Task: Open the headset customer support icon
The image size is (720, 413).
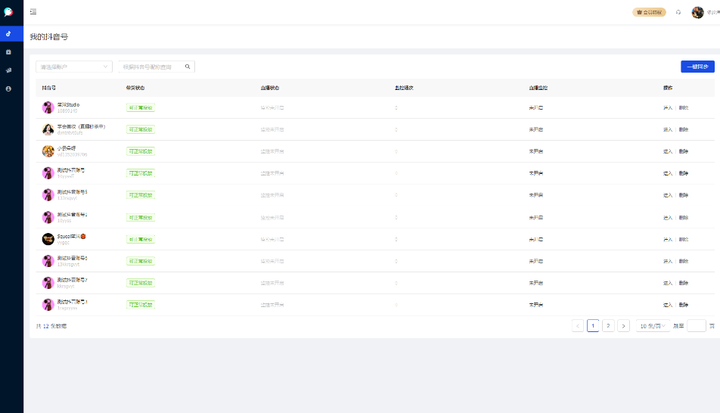Action: 678,12
